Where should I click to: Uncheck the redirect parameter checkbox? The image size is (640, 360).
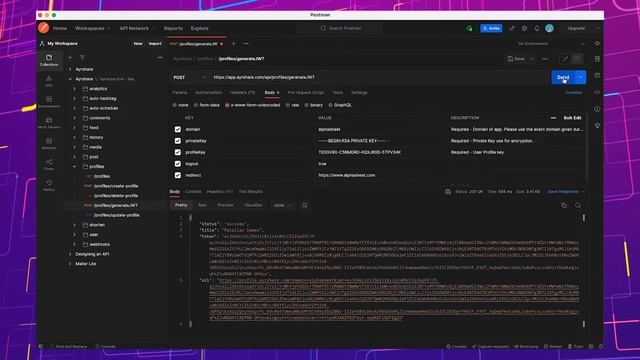[x=178, y=175]
